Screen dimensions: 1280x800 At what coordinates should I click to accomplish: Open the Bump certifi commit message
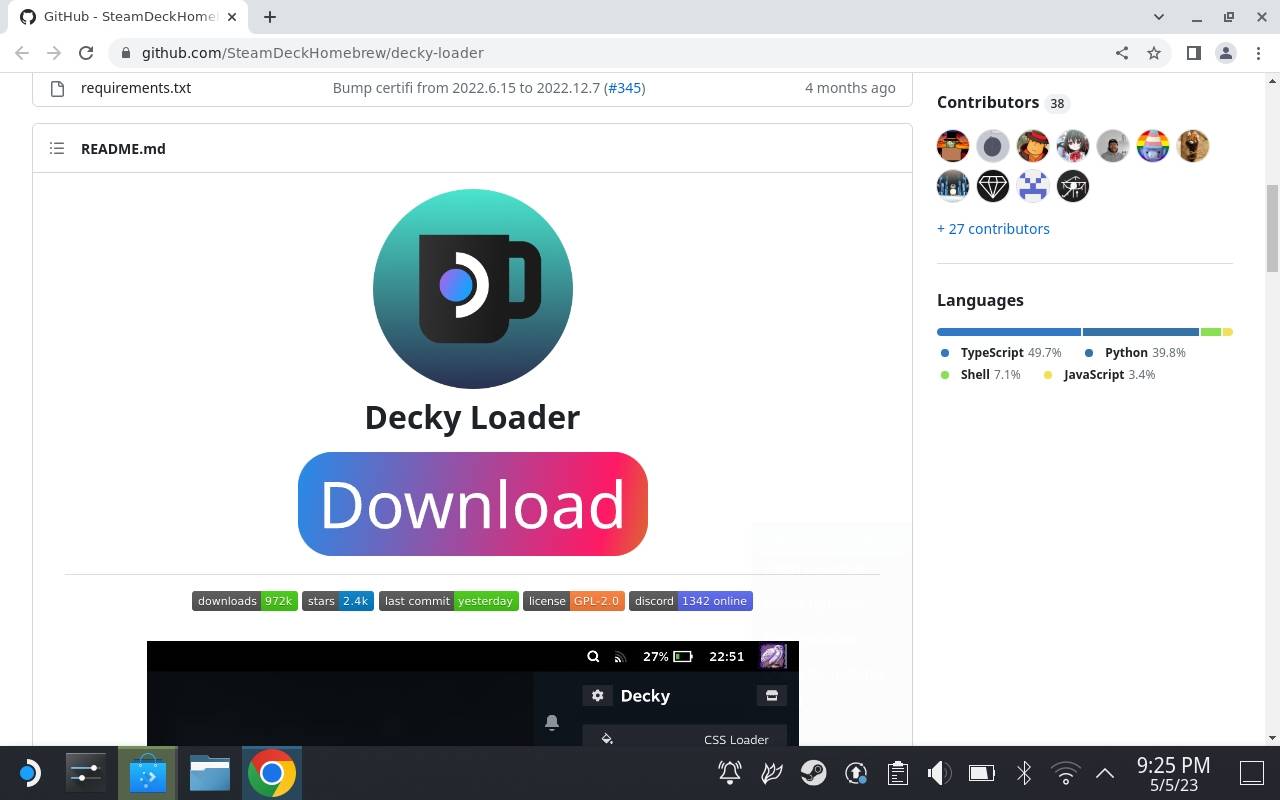click(466, 88)
